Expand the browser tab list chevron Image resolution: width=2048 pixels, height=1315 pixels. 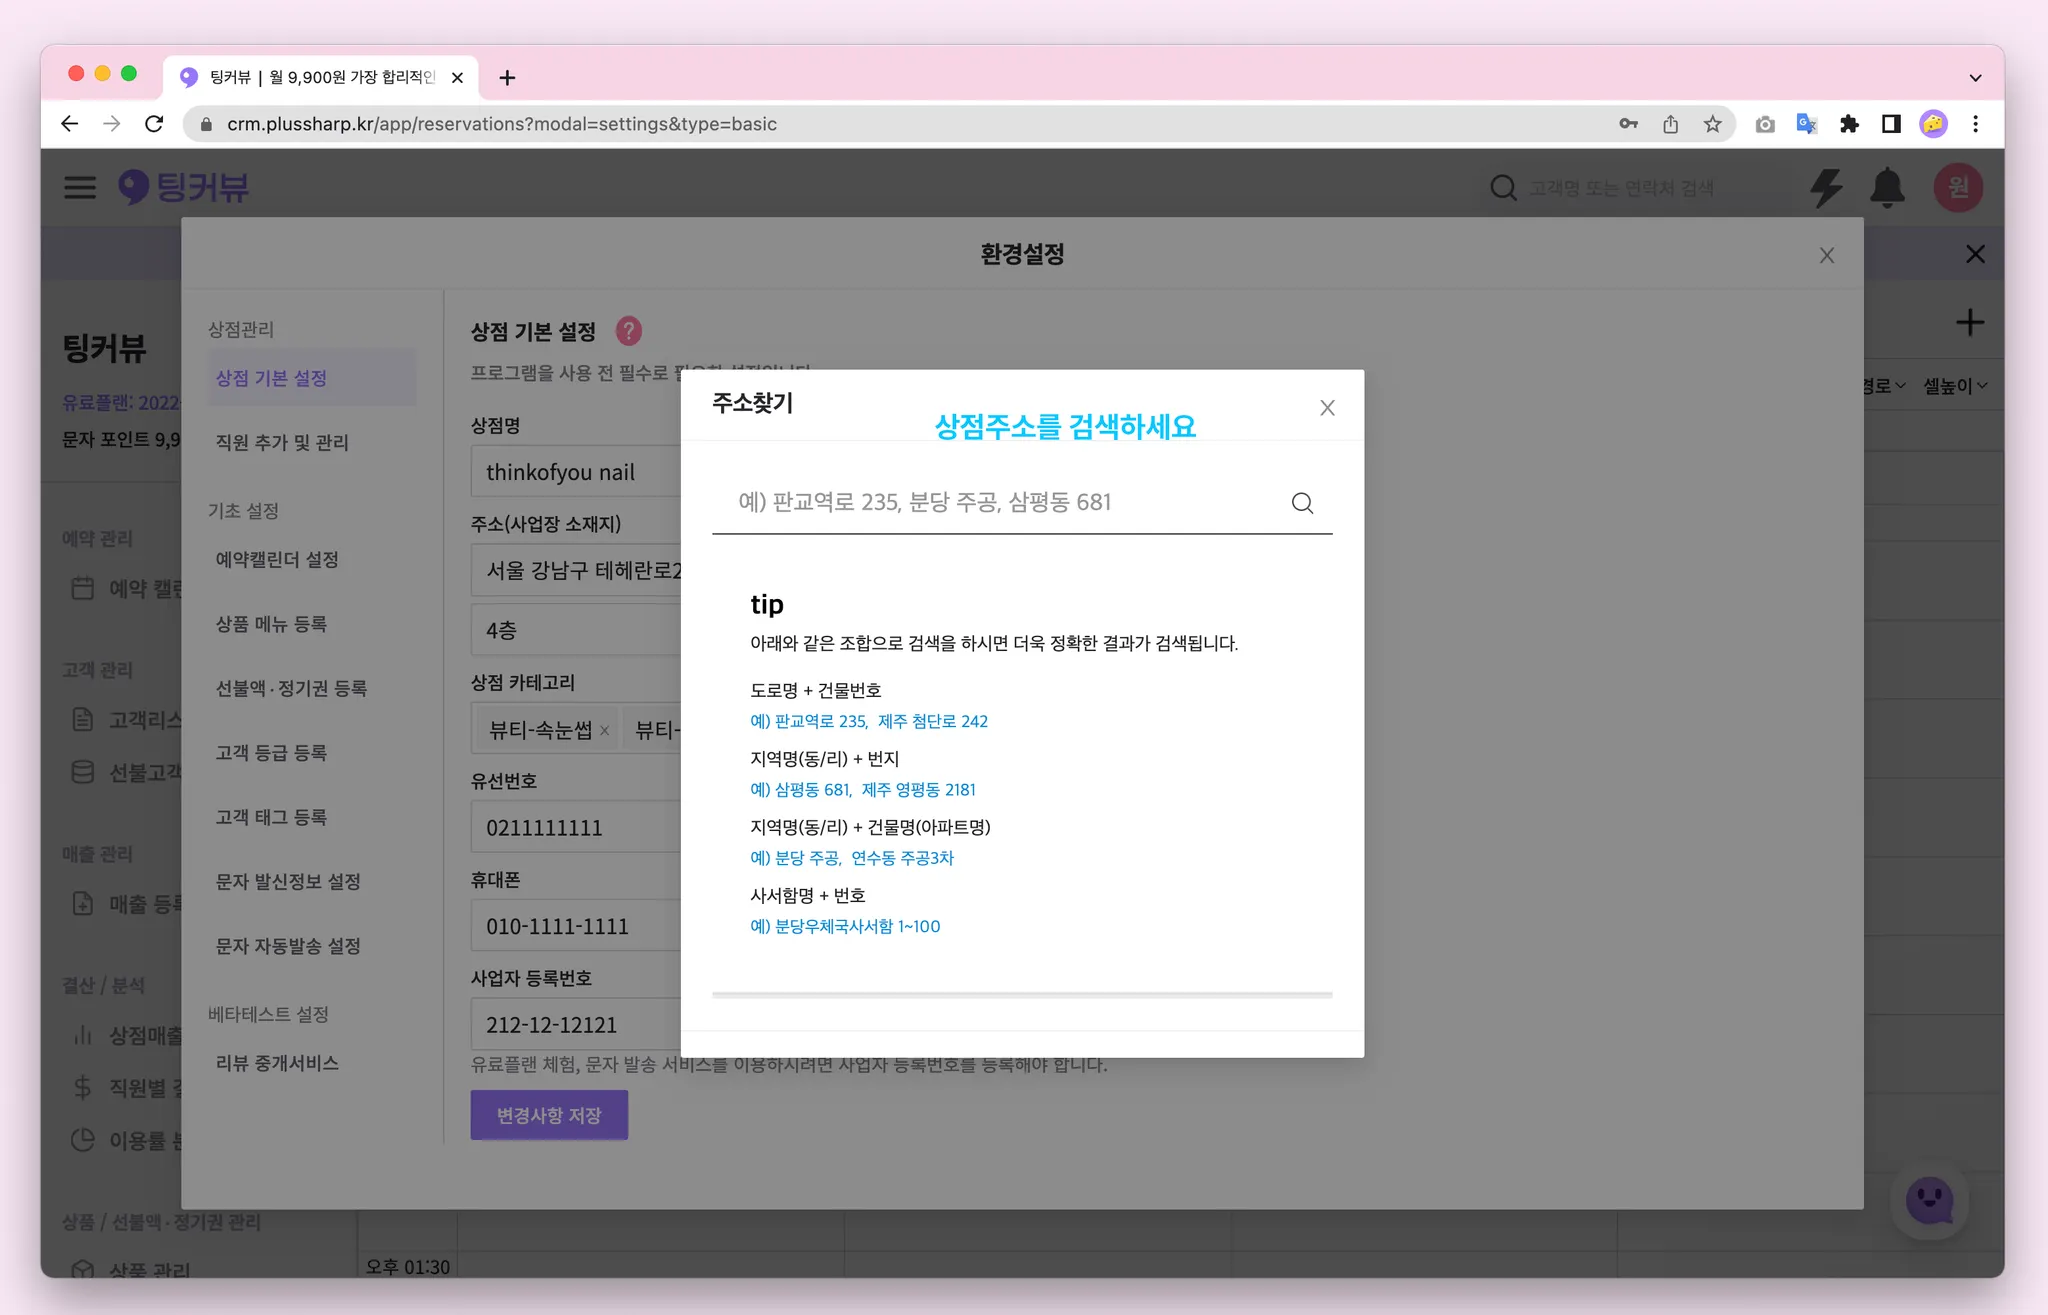[x=1975, y=77]
